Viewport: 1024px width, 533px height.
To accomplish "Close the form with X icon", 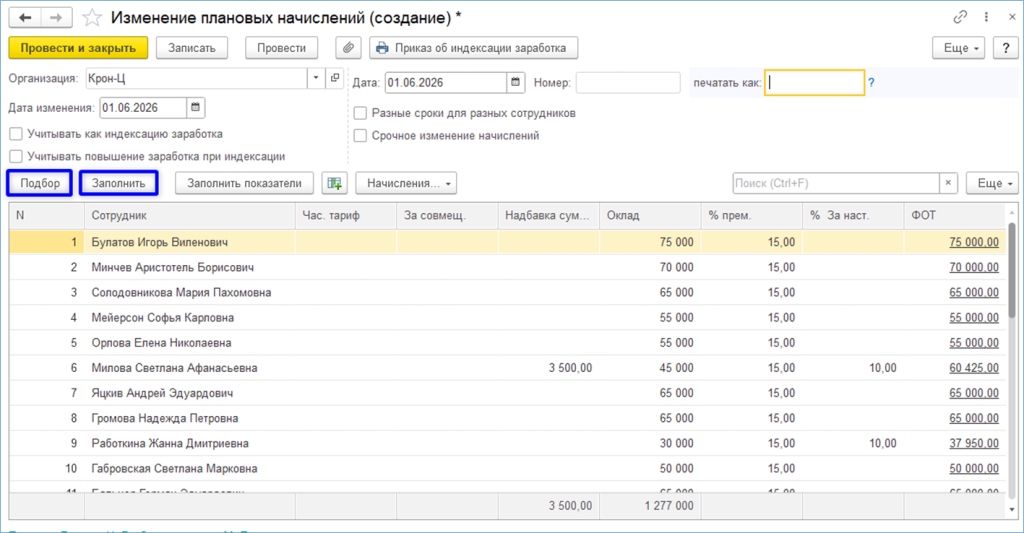I will click(x=1012, y=17).
